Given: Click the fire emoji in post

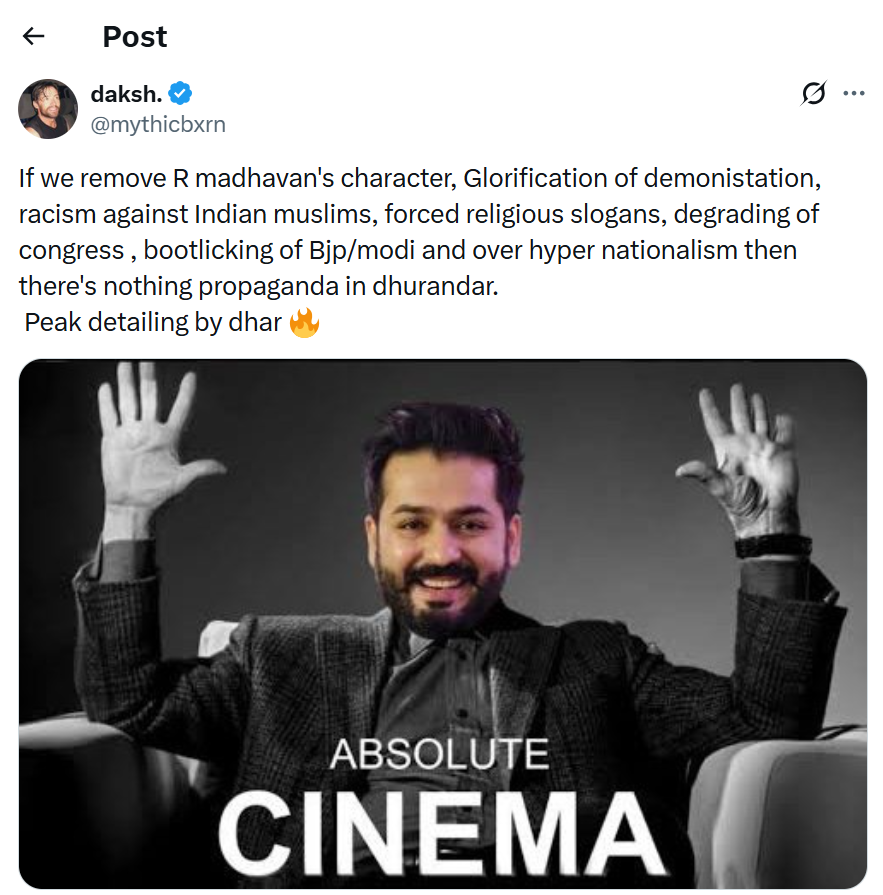Looking at the screenshot, I should (304, 322).
